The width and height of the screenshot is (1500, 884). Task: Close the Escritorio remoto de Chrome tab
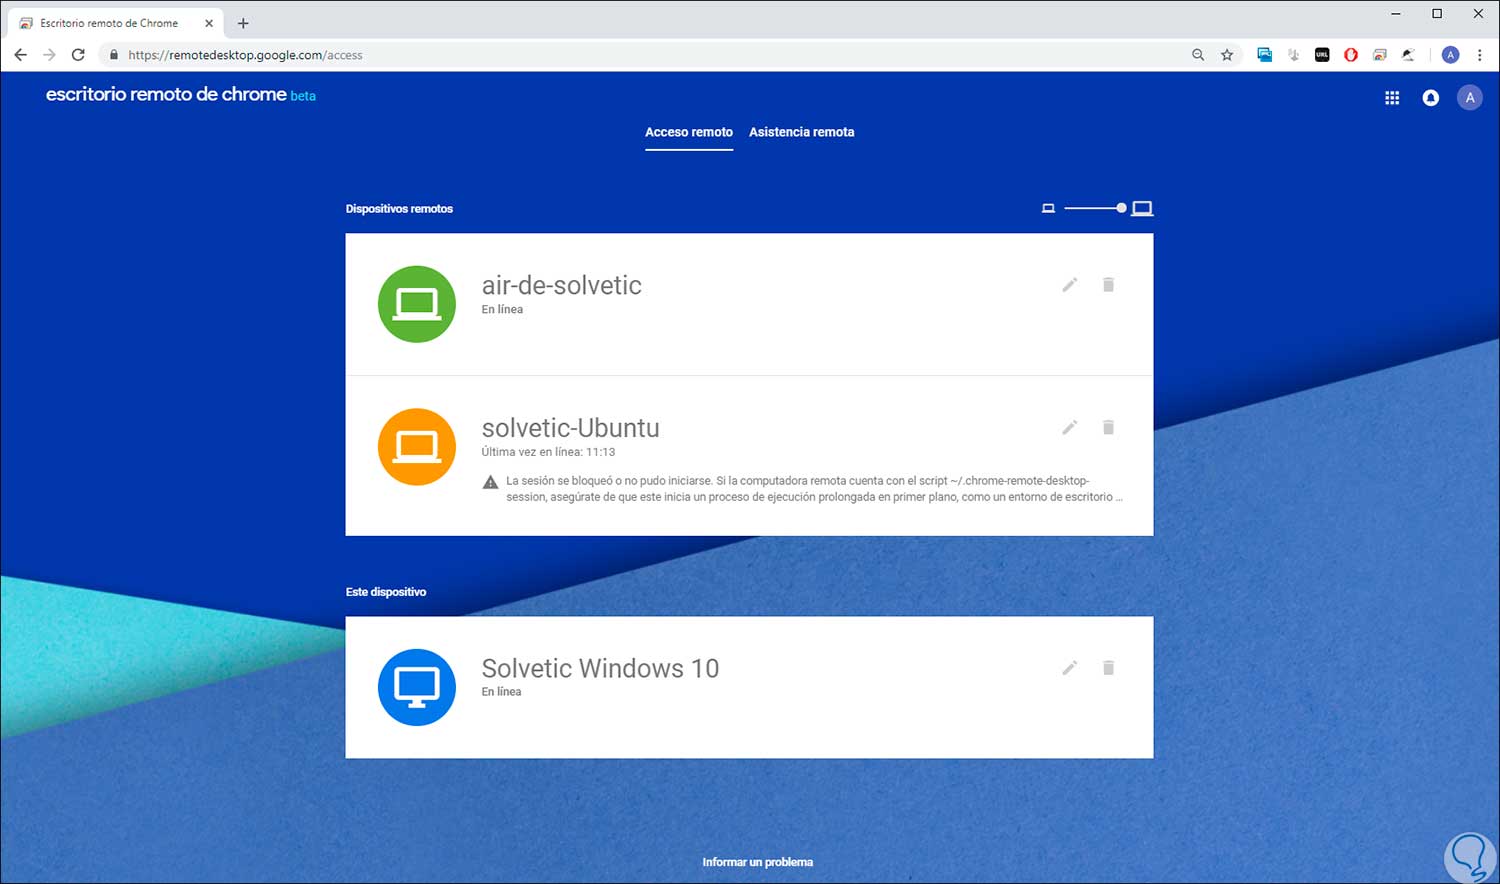[x=209, y=23]
